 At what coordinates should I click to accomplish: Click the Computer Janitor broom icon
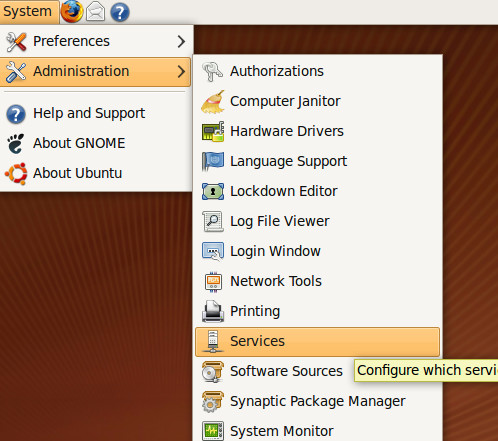[213, 101]
